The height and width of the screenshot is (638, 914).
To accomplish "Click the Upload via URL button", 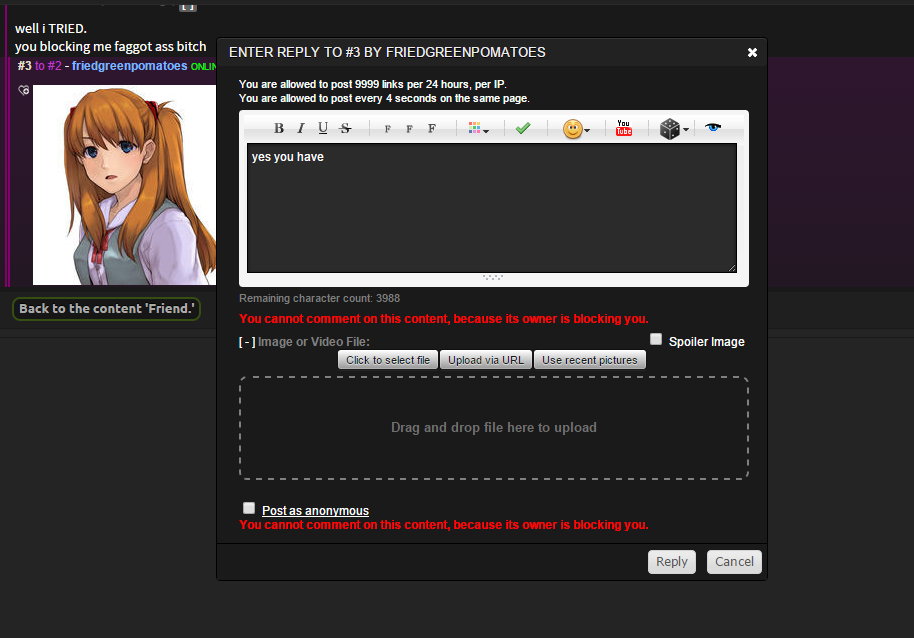I will coord(486,360).
